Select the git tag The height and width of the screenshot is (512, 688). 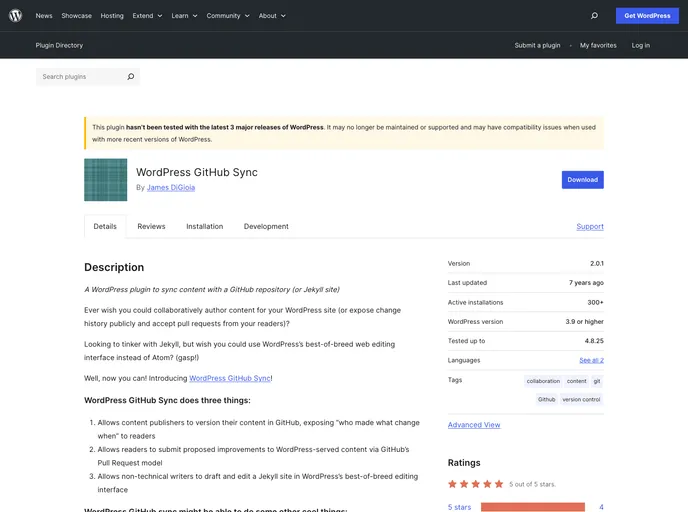[x=597, y=381]
